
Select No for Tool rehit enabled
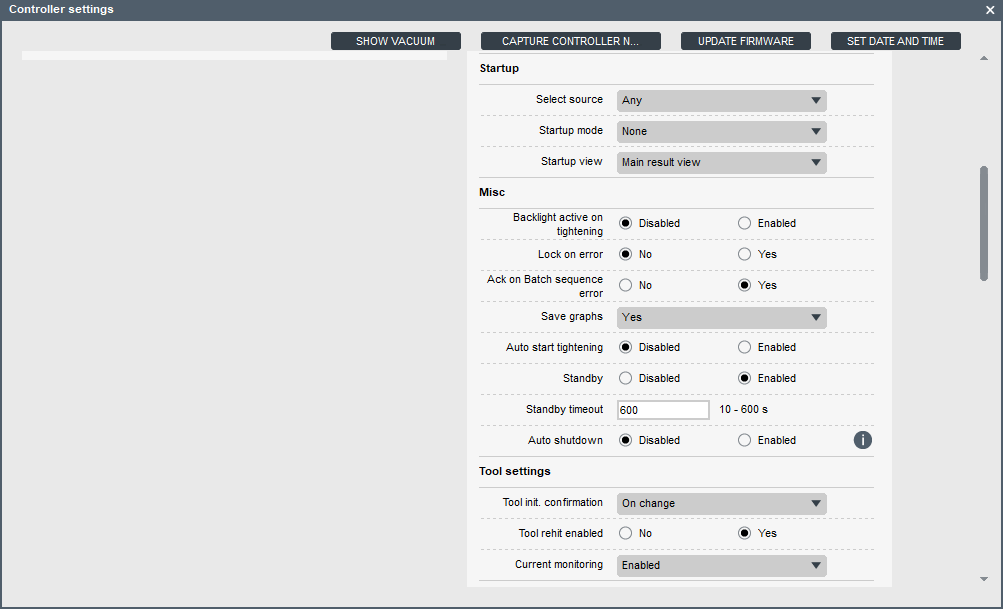(x=626, y=534)
